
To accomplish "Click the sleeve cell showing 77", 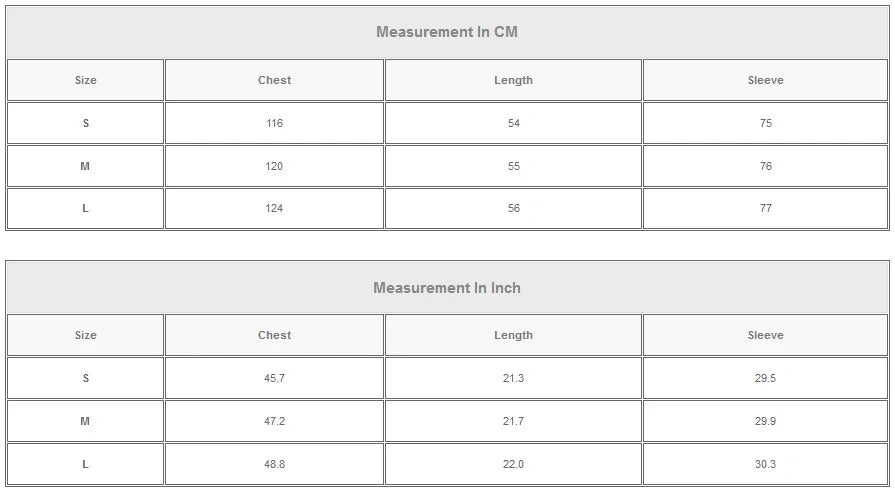I will point(765,209).
